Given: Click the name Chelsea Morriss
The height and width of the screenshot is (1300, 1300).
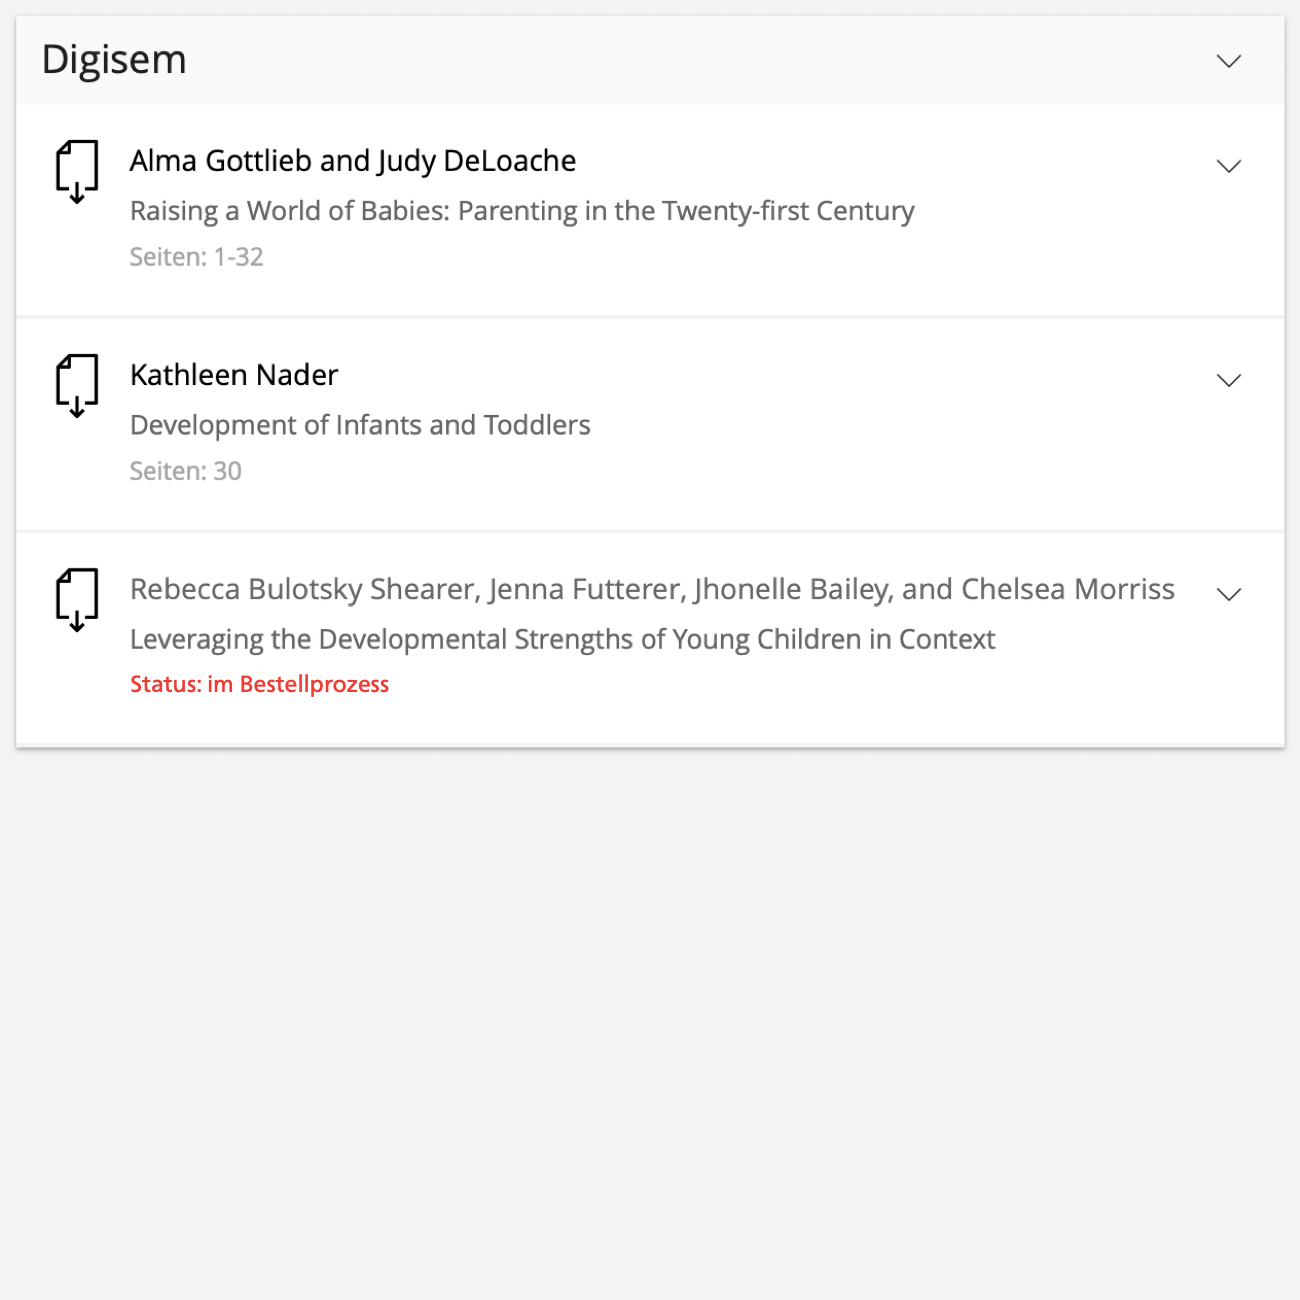Looking at the screenshot, I should pyautogui.click(x=1067, y=589).
